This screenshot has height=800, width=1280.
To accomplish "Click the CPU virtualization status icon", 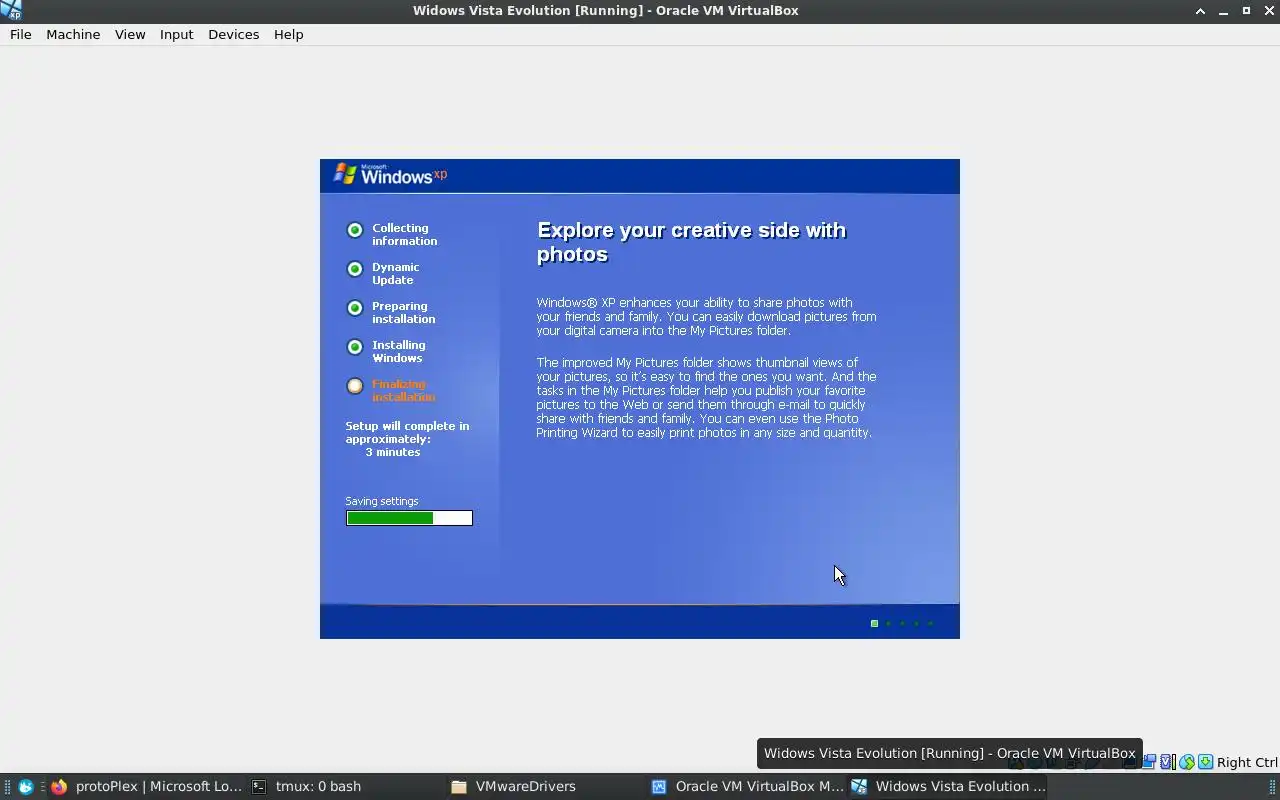I will (1167, 762).
